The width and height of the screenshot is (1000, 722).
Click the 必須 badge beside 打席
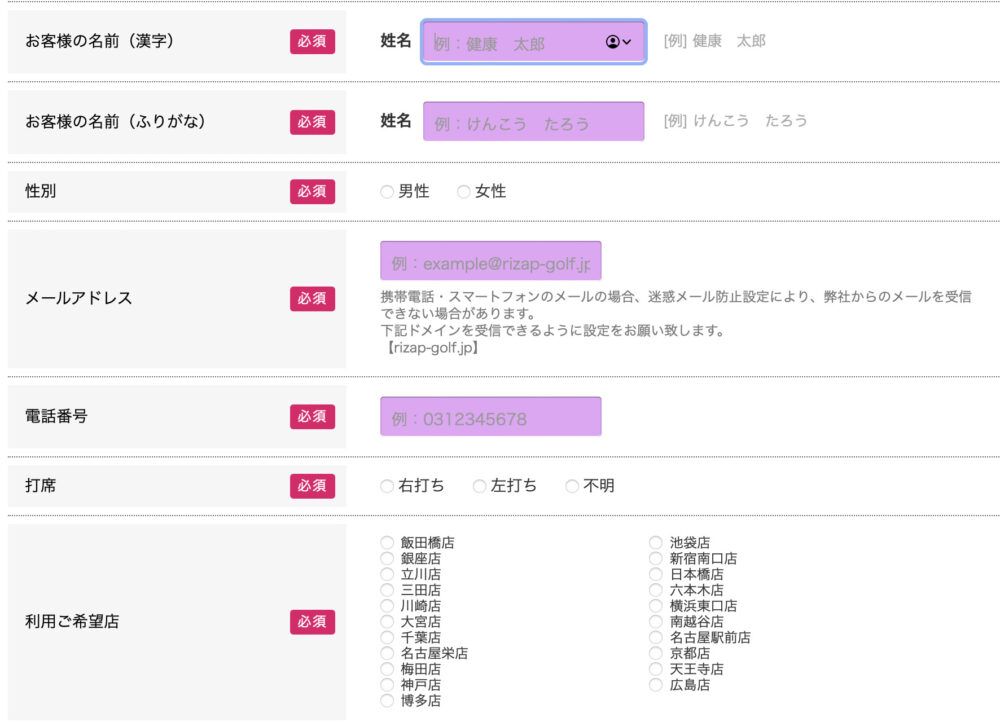click(x=312, y=486)
